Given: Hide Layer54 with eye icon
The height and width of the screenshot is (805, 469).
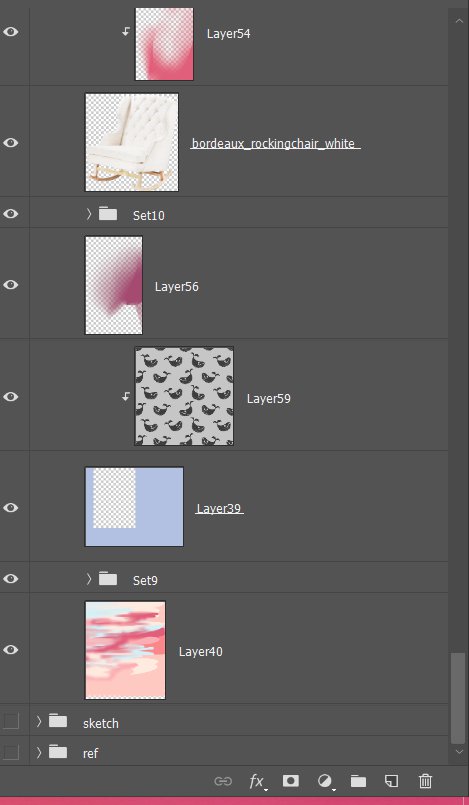Looking at the screenshot, I should tap(10, 32).
